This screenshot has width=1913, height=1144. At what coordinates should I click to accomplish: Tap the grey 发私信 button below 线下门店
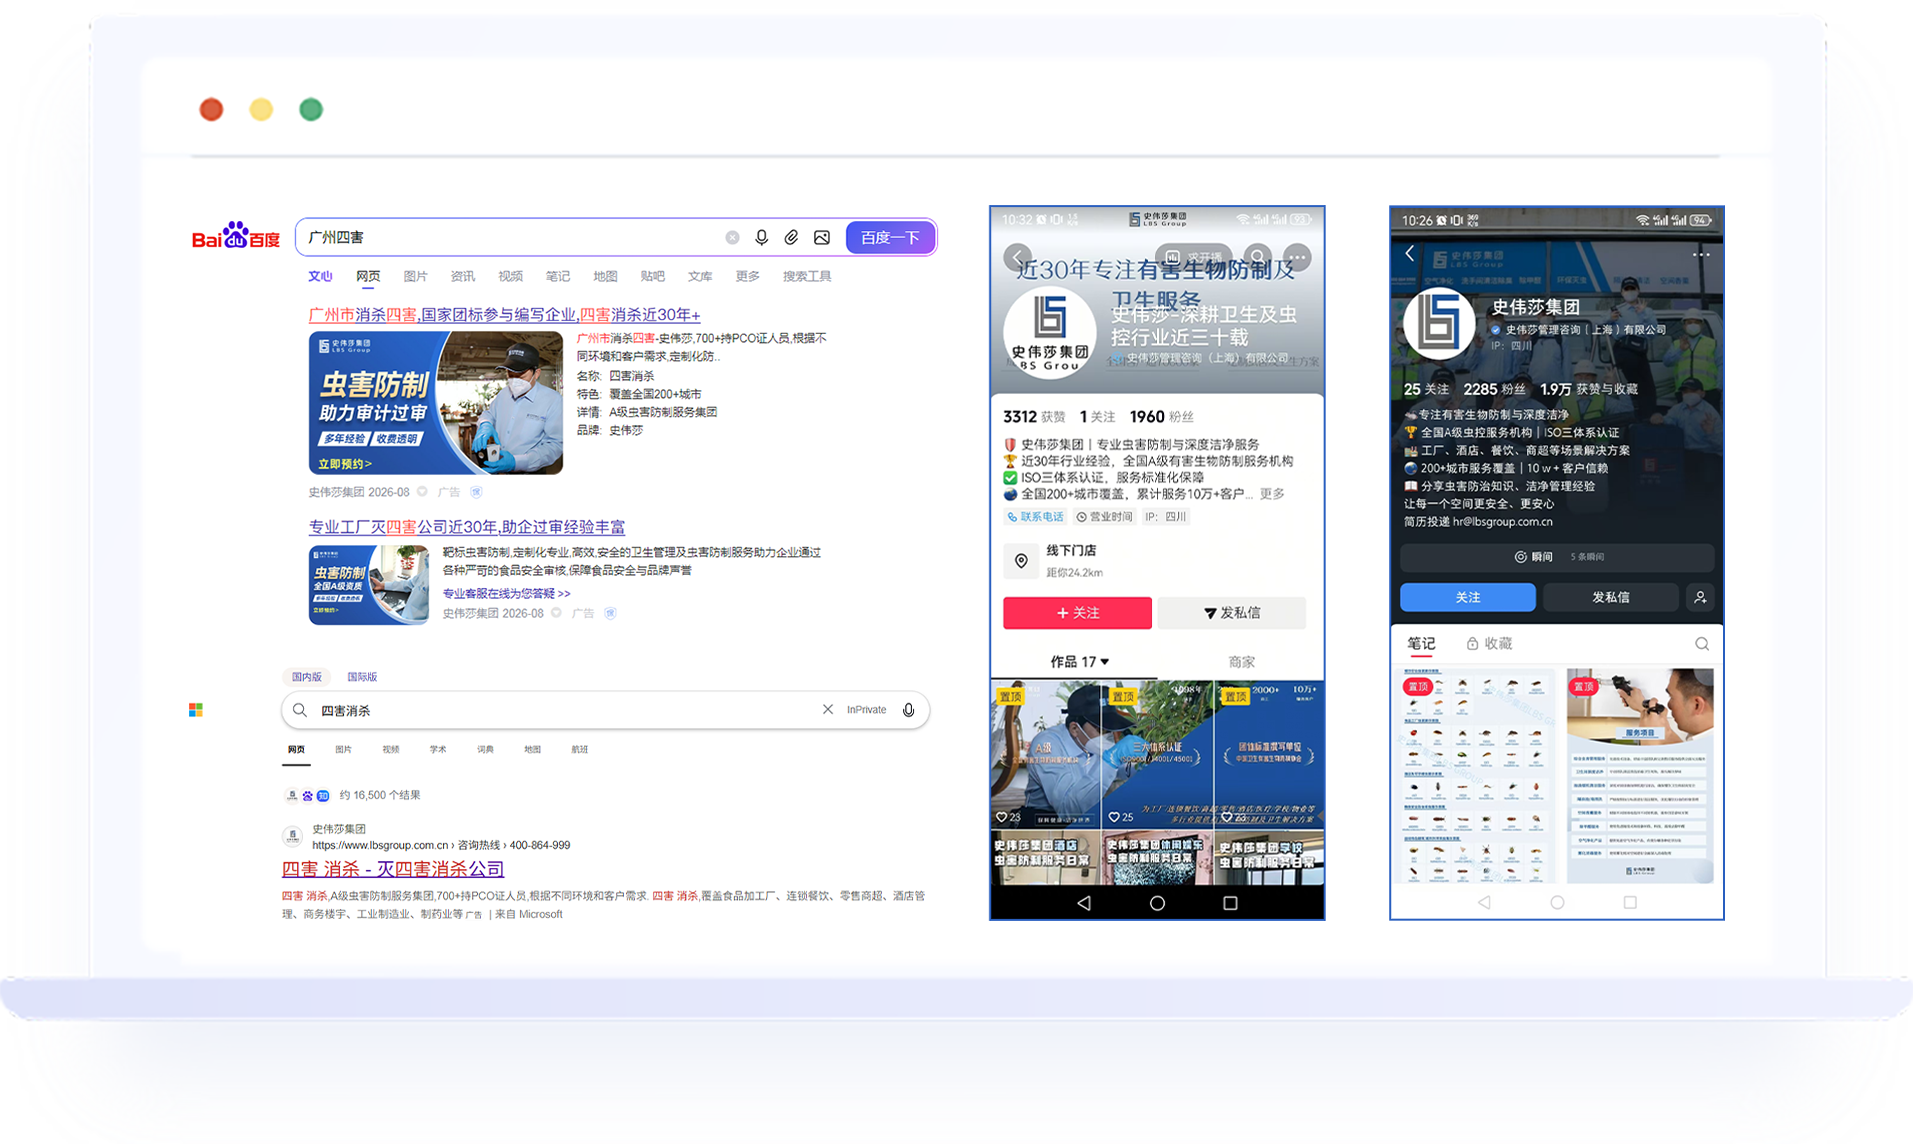click(x=1232, y=613)
